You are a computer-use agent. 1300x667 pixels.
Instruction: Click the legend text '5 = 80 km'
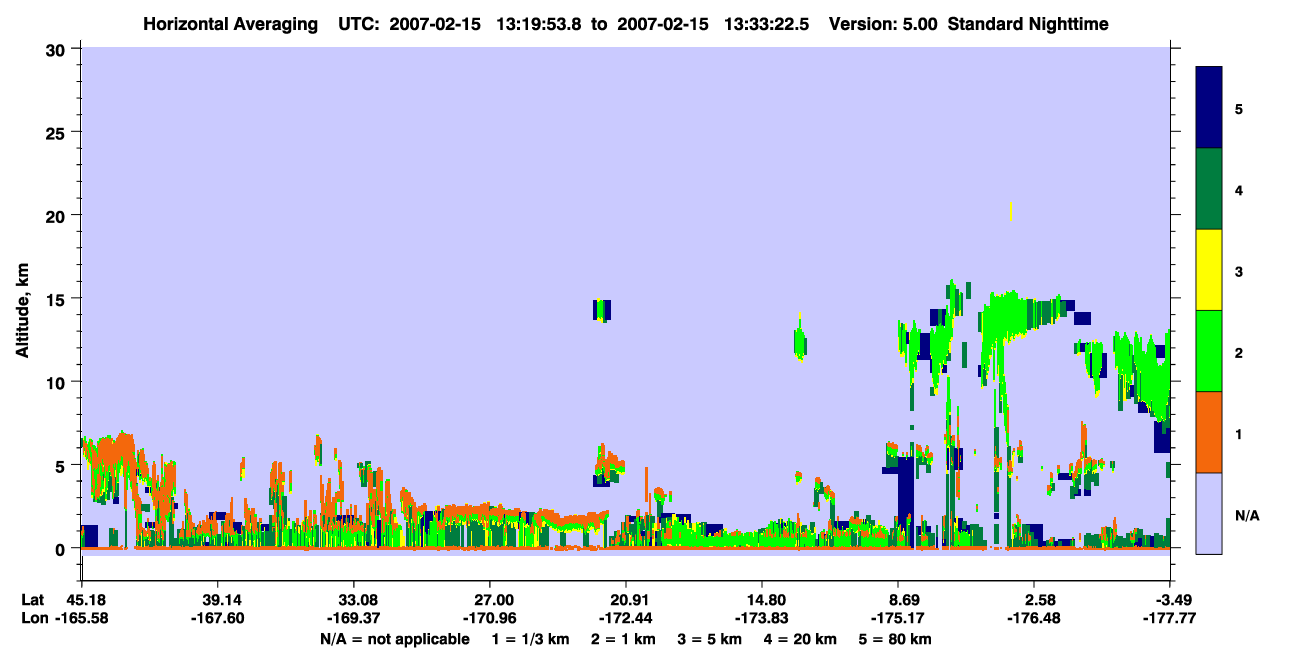(897, 639)
